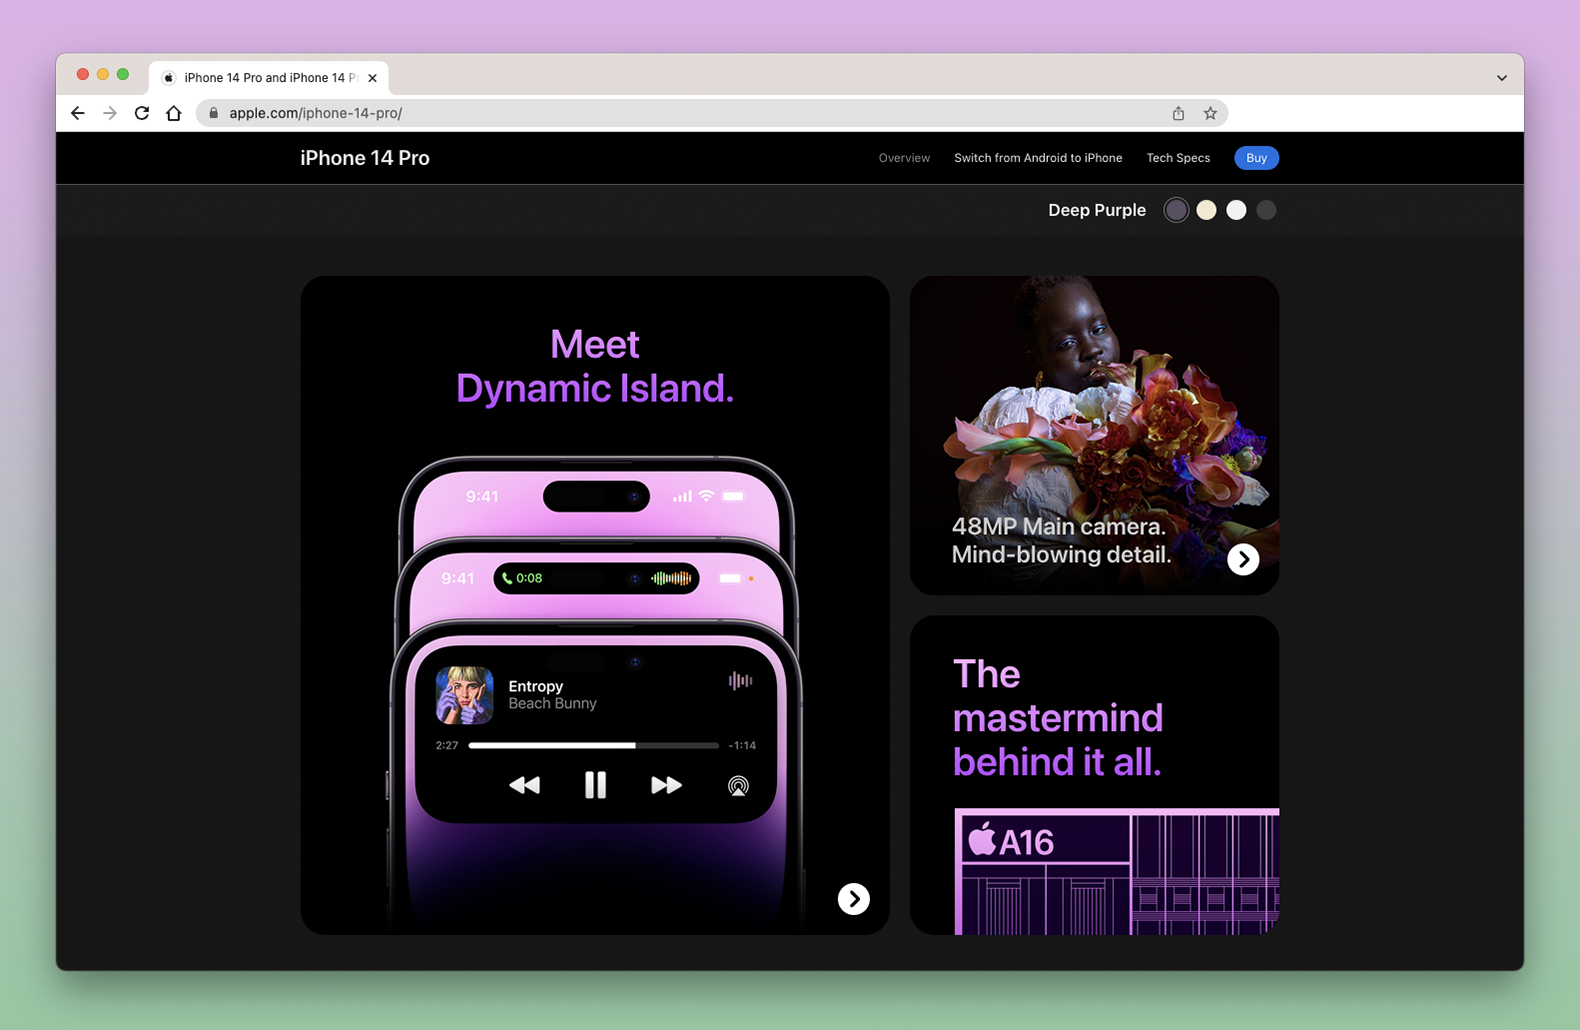The height and width of the screenshot is (1030, 1580).
Task: Choose the Gold color swatch
Action: tap(1206, 210)
